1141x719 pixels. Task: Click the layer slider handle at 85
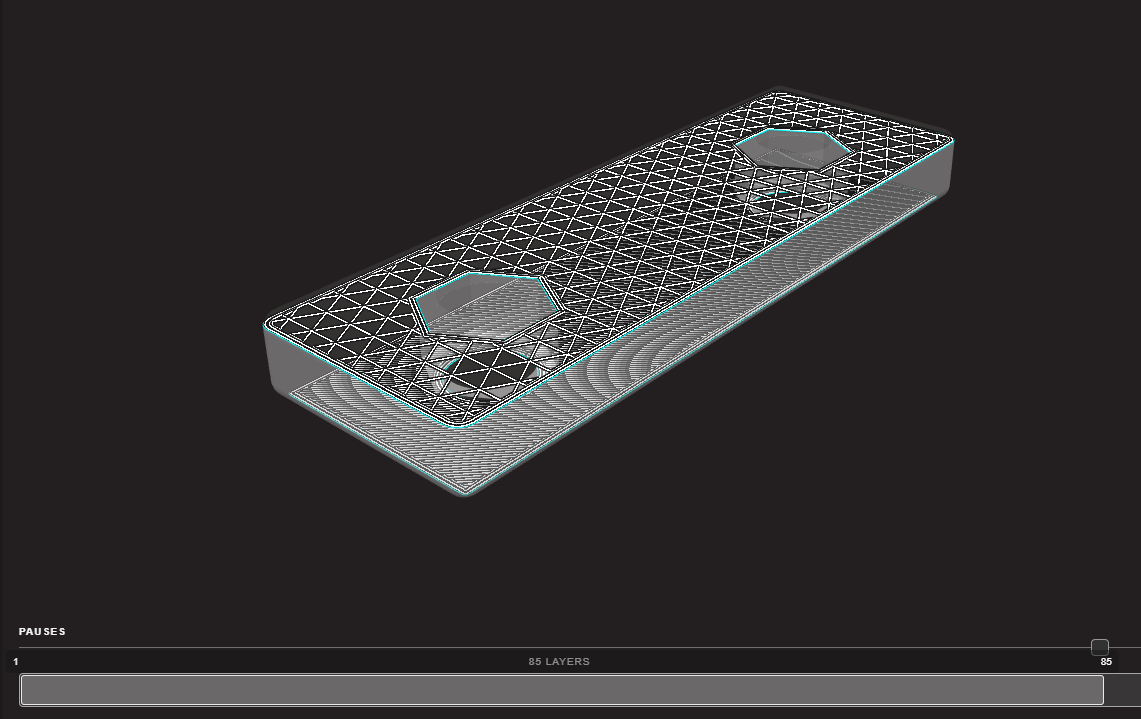point(1099,647)
